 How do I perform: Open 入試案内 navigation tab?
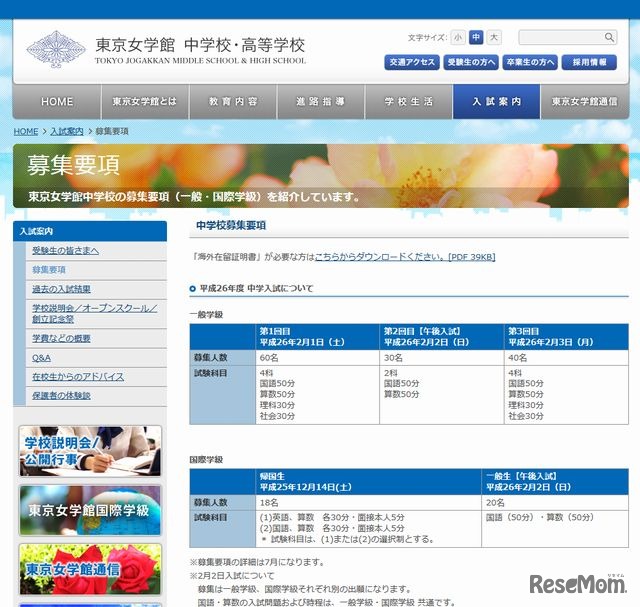coord(497,102)
